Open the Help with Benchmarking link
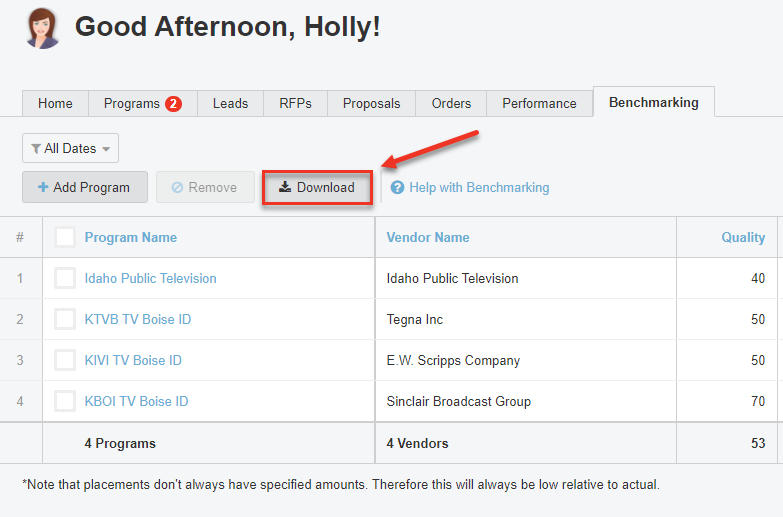783x517 pixels. click(479, 187)
